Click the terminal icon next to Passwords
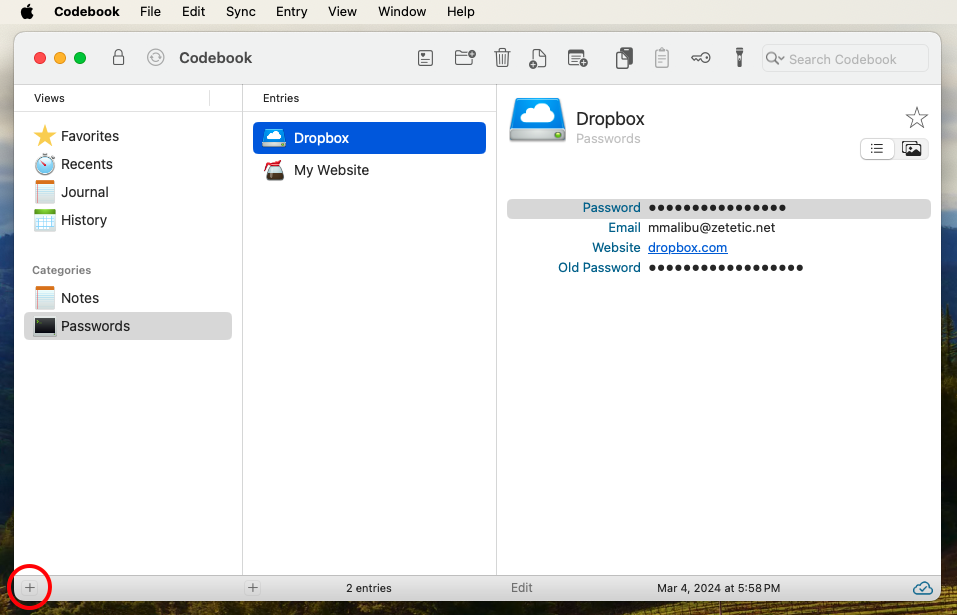This screenshot has width=957, height=615. [x=45, y=326]
